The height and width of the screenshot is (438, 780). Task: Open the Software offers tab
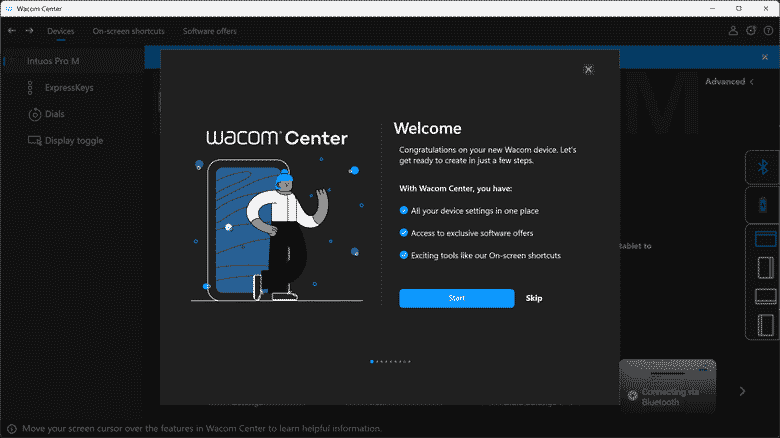tap(209, 31)
